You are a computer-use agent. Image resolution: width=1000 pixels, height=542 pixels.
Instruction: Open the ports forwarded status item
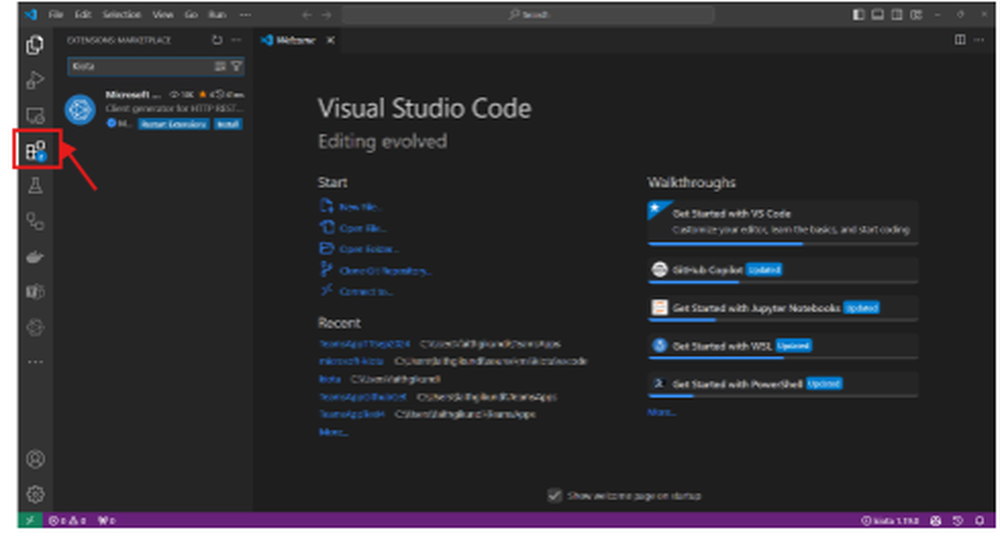[107, 521]
